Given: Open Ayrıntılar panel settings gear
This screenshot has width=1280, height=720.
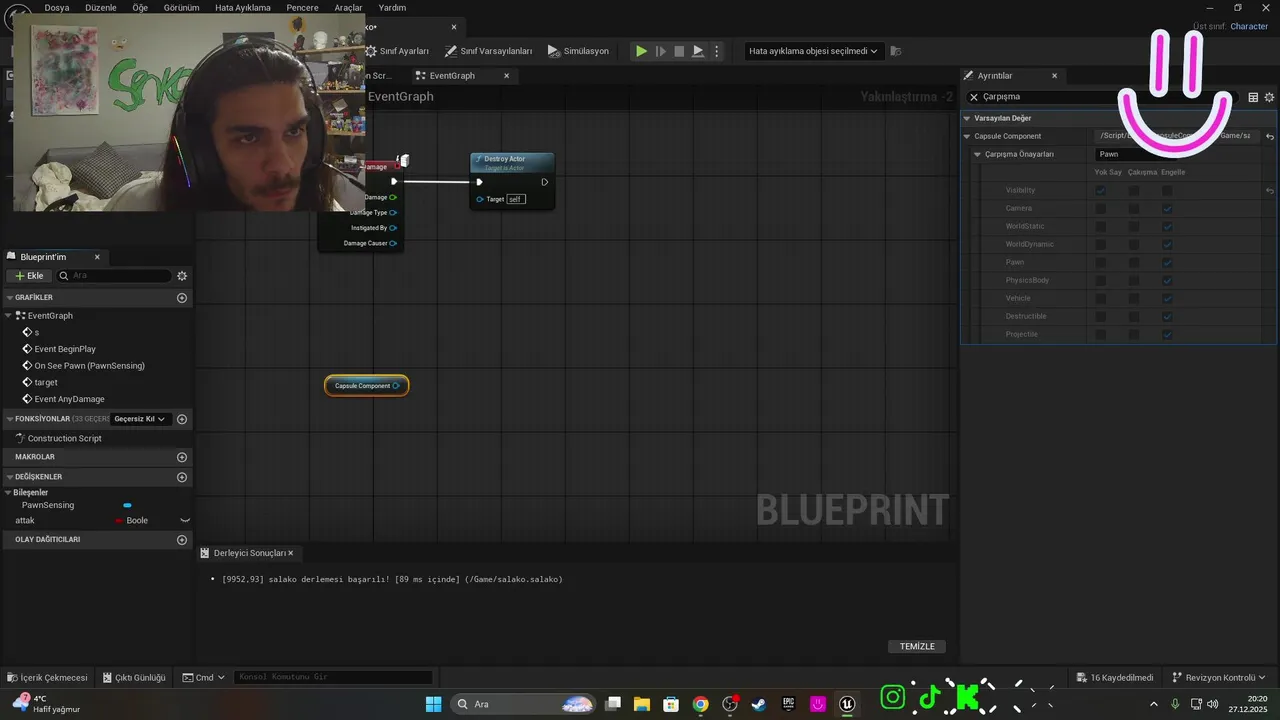Looking at the screenshot, I should click(1269, 97).
